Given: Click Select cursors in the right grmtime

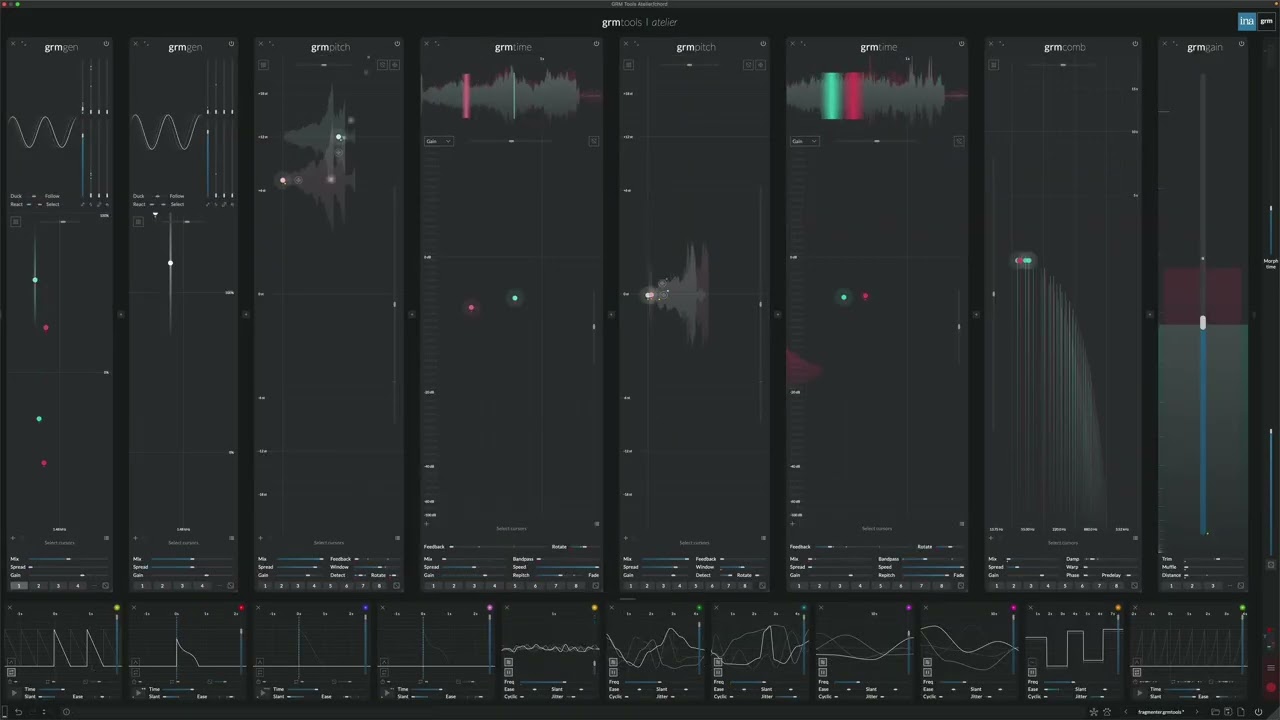Looking at the screenshot, I should (x=877, y=529).
